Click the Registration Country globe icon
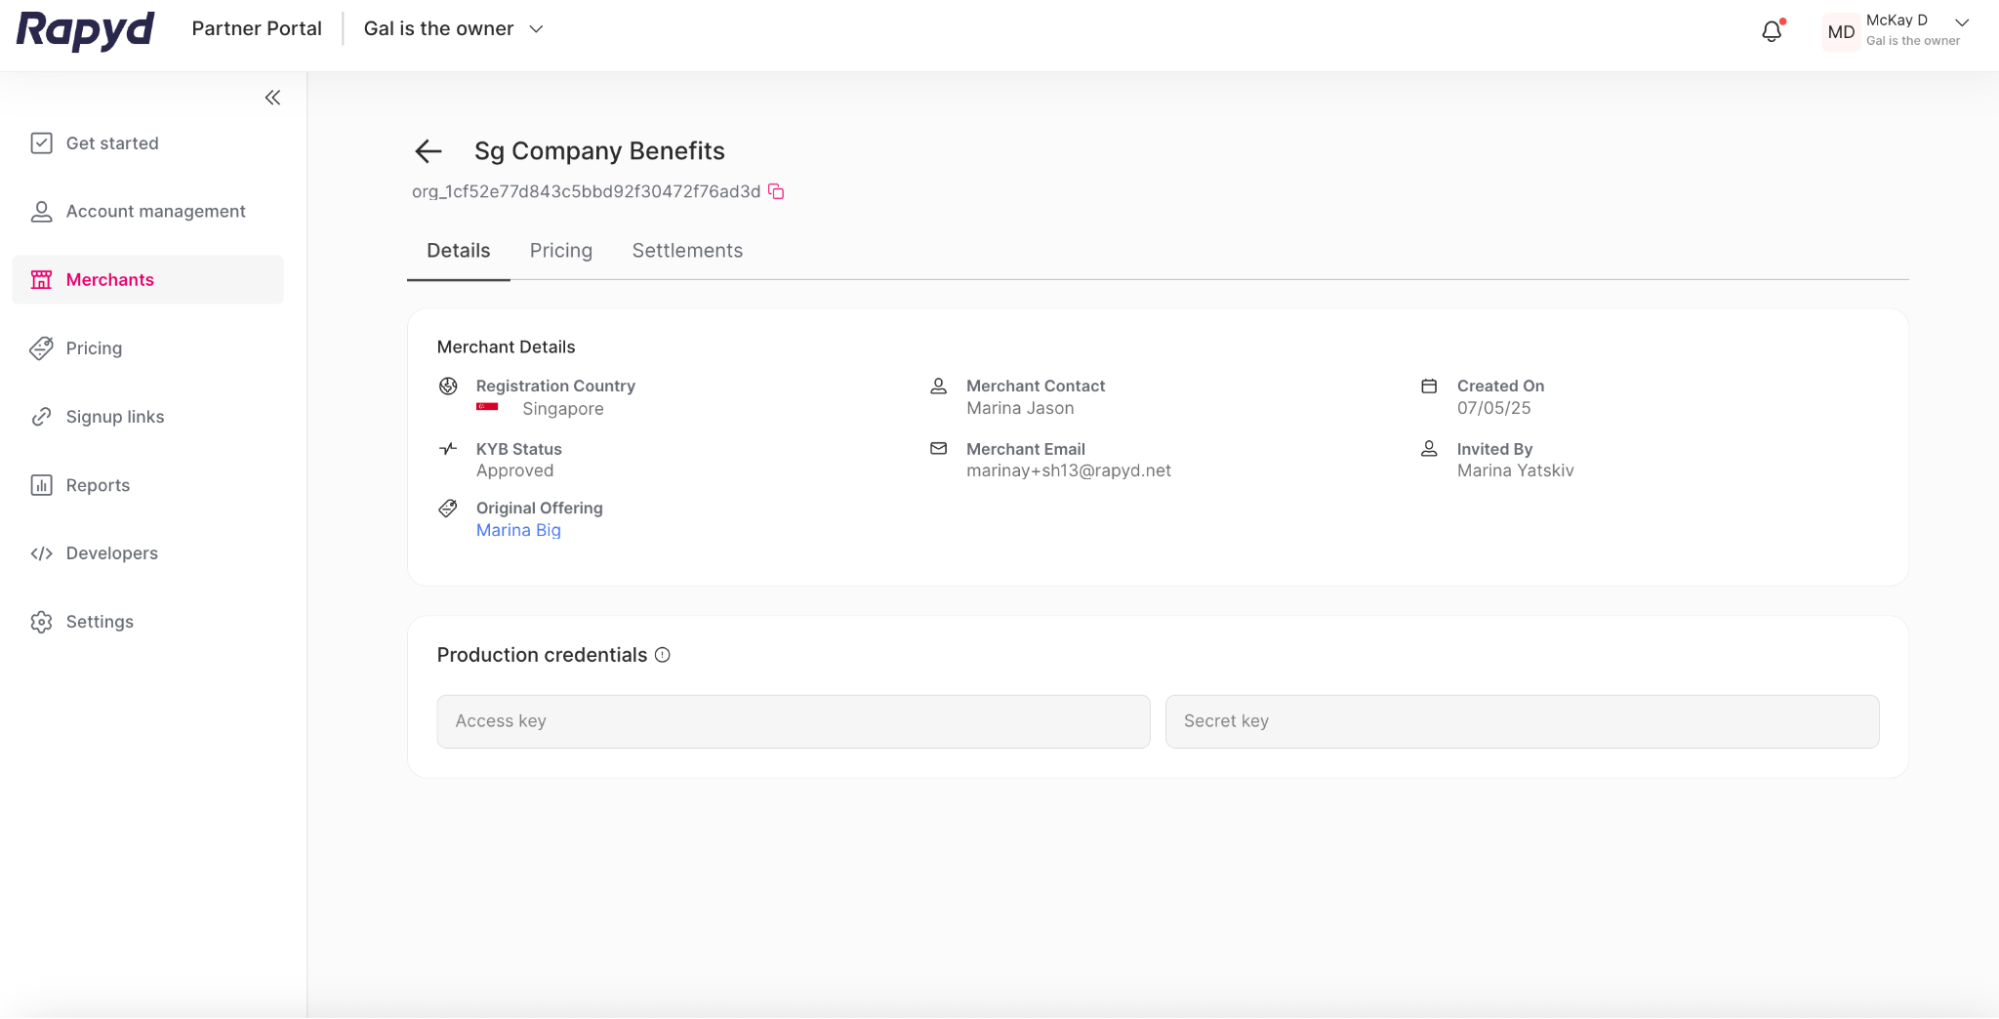Image resolution: width=1999 pixels, height=1019 pixels. tap(448, 386)
